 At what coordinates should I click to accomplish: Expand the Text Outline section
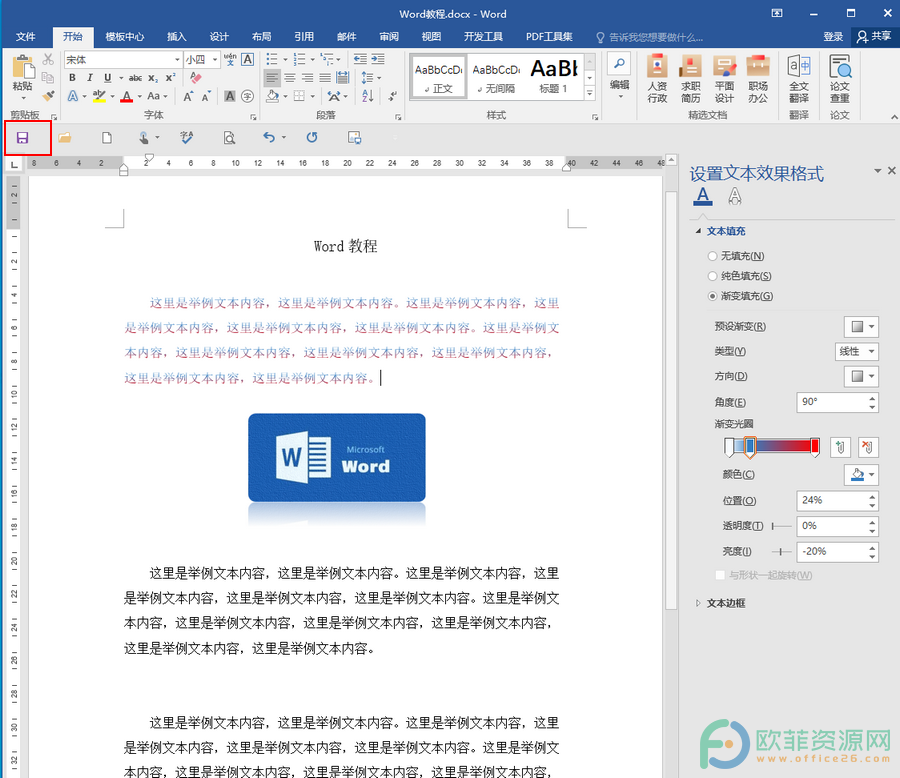click(726, 603)
